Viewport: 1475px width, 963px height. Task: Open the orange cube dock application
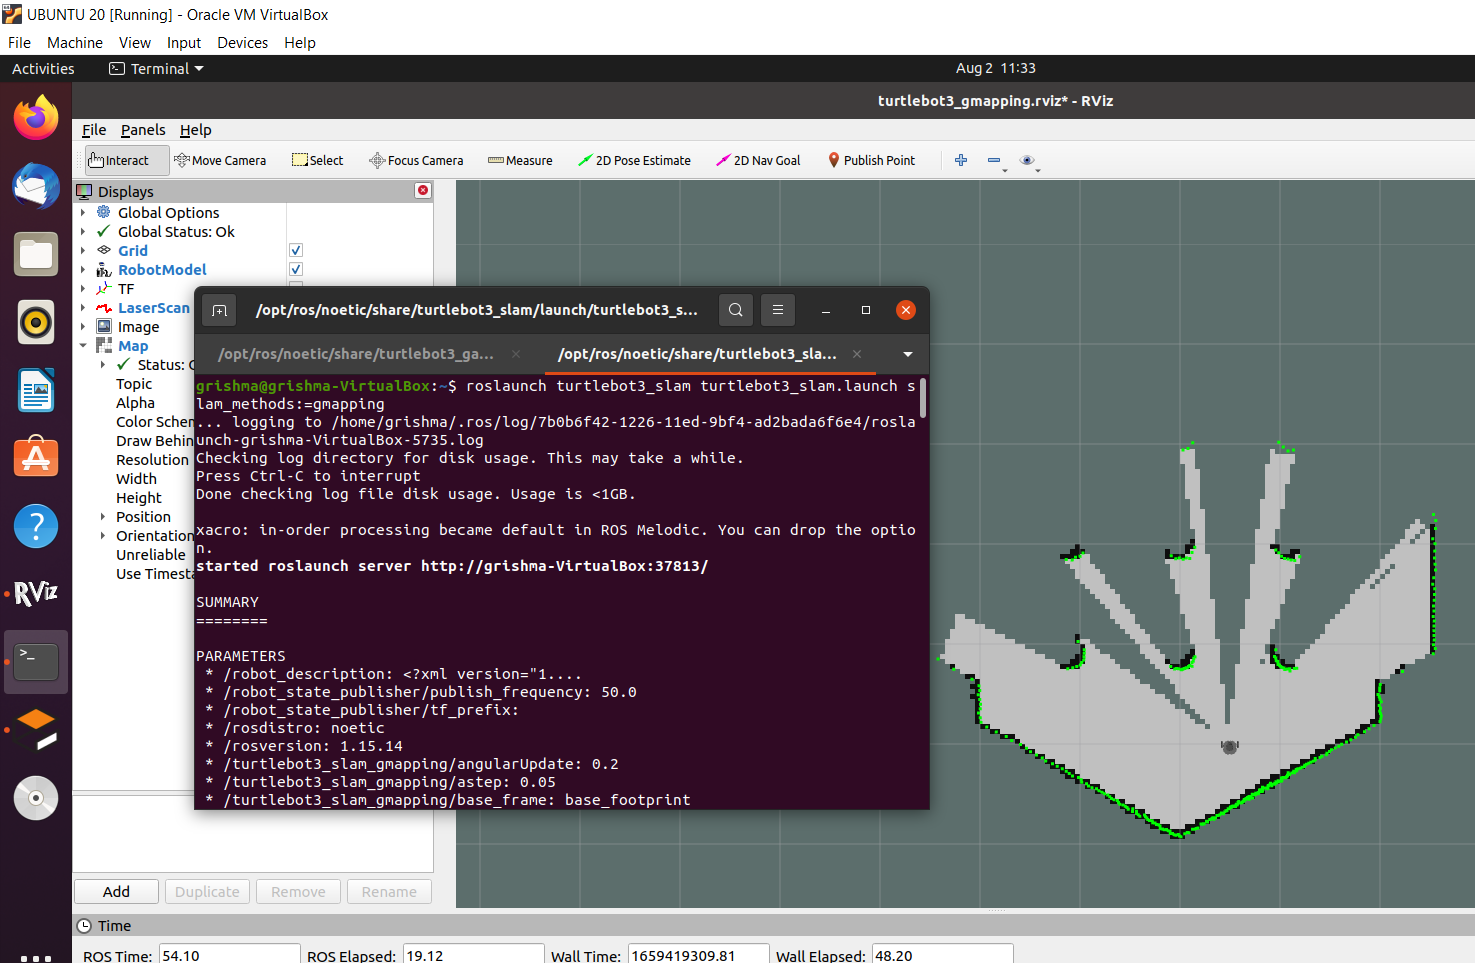pyautogui.click(x=36, y=730)
